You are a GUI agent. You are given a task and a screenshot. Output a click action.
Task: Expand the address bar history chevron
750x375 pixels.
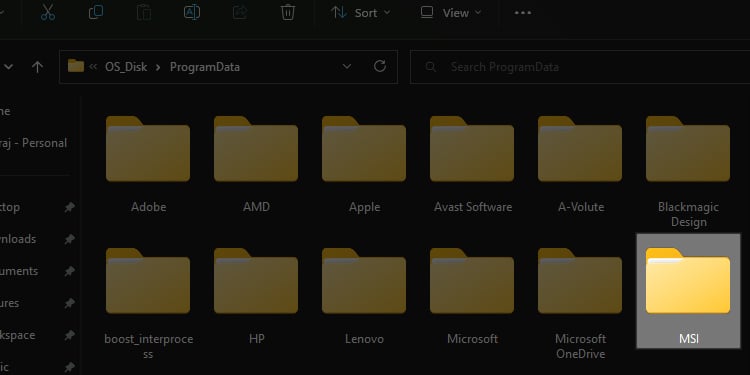click(x=347, y=66)
